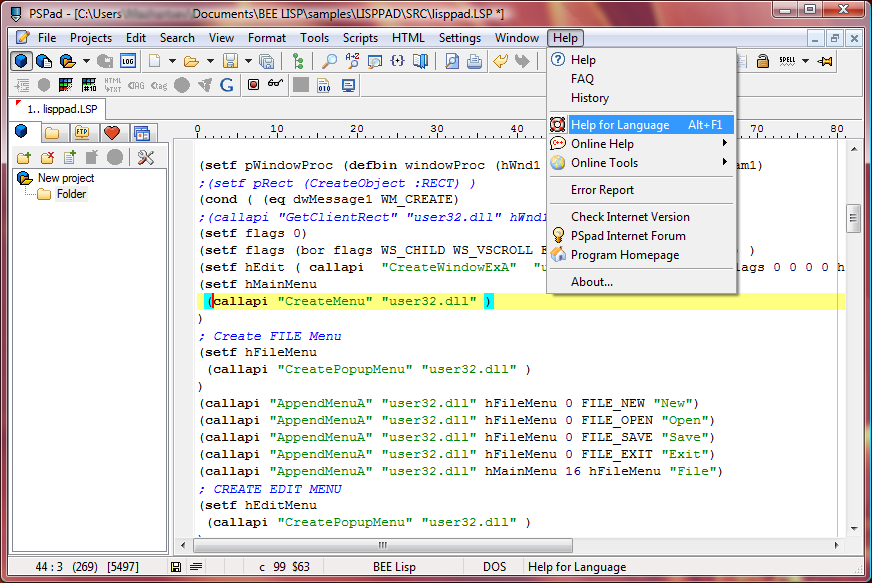Toggle the padlock read-only icon
The image size is (872, 583).
click(763, 61)
